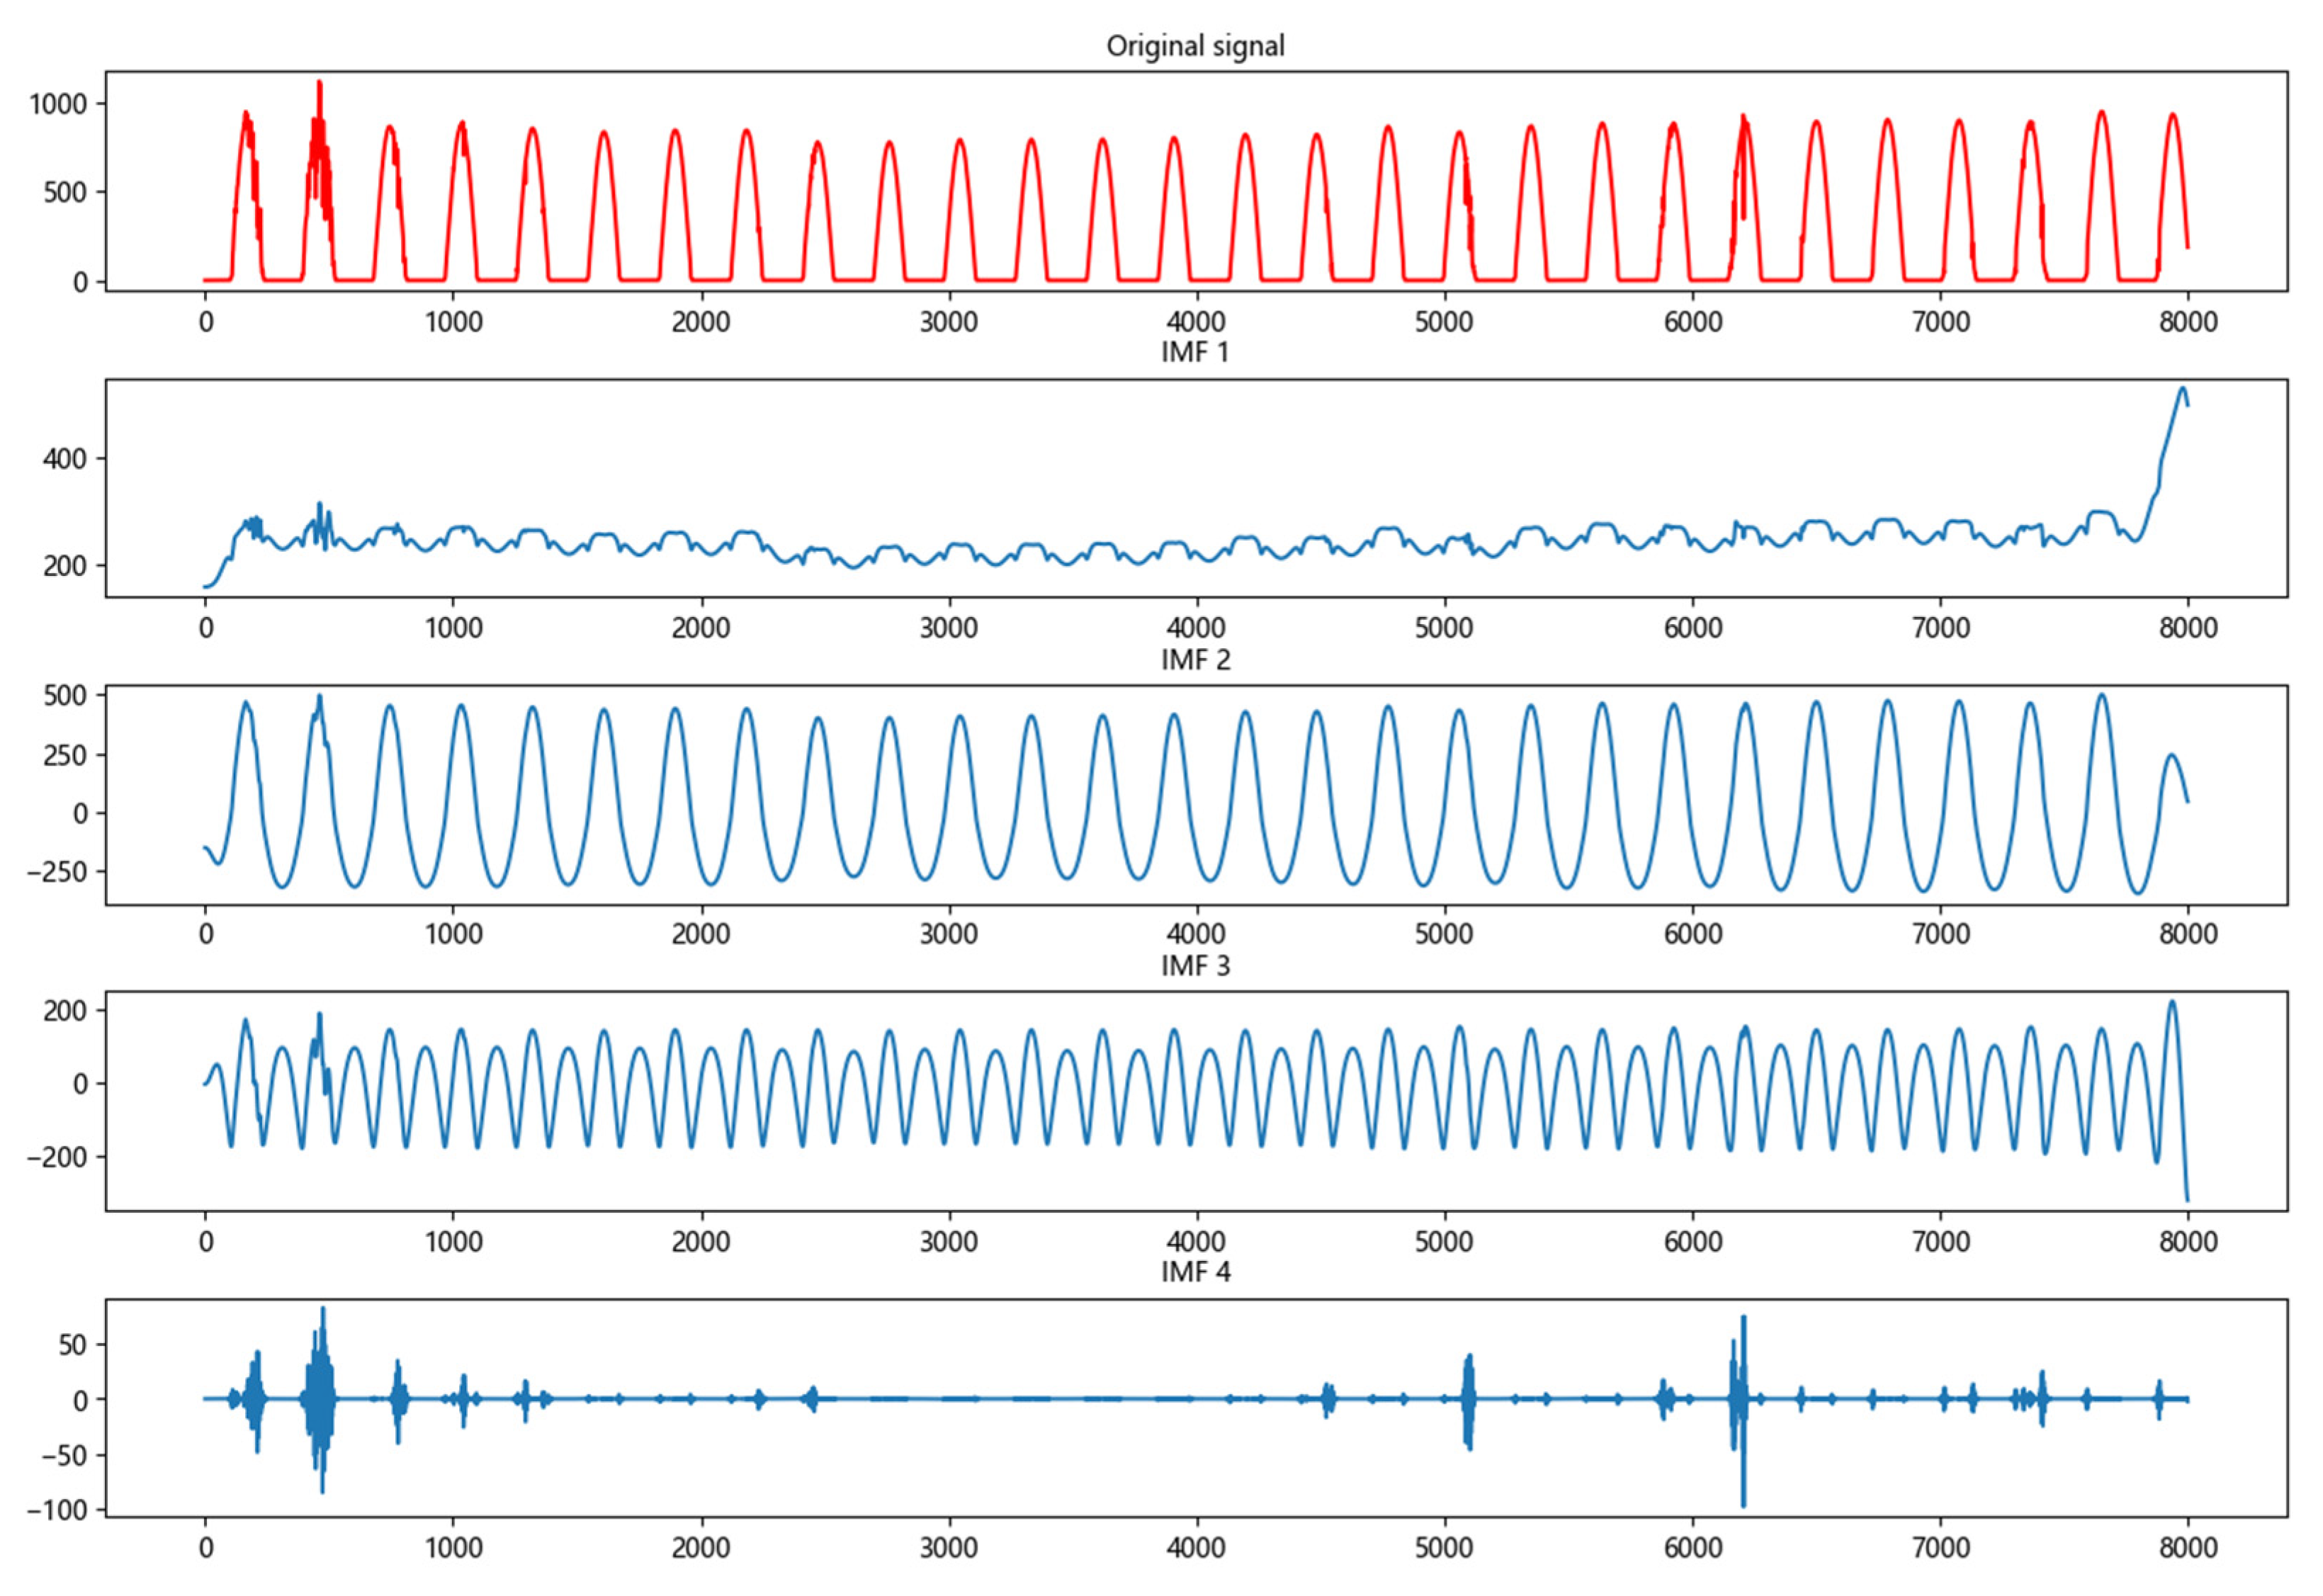This screenshot has width=2323, height=1596.
Task: Click the 'IMF 4' subplot title
Action: (x=1195, y=1272)
